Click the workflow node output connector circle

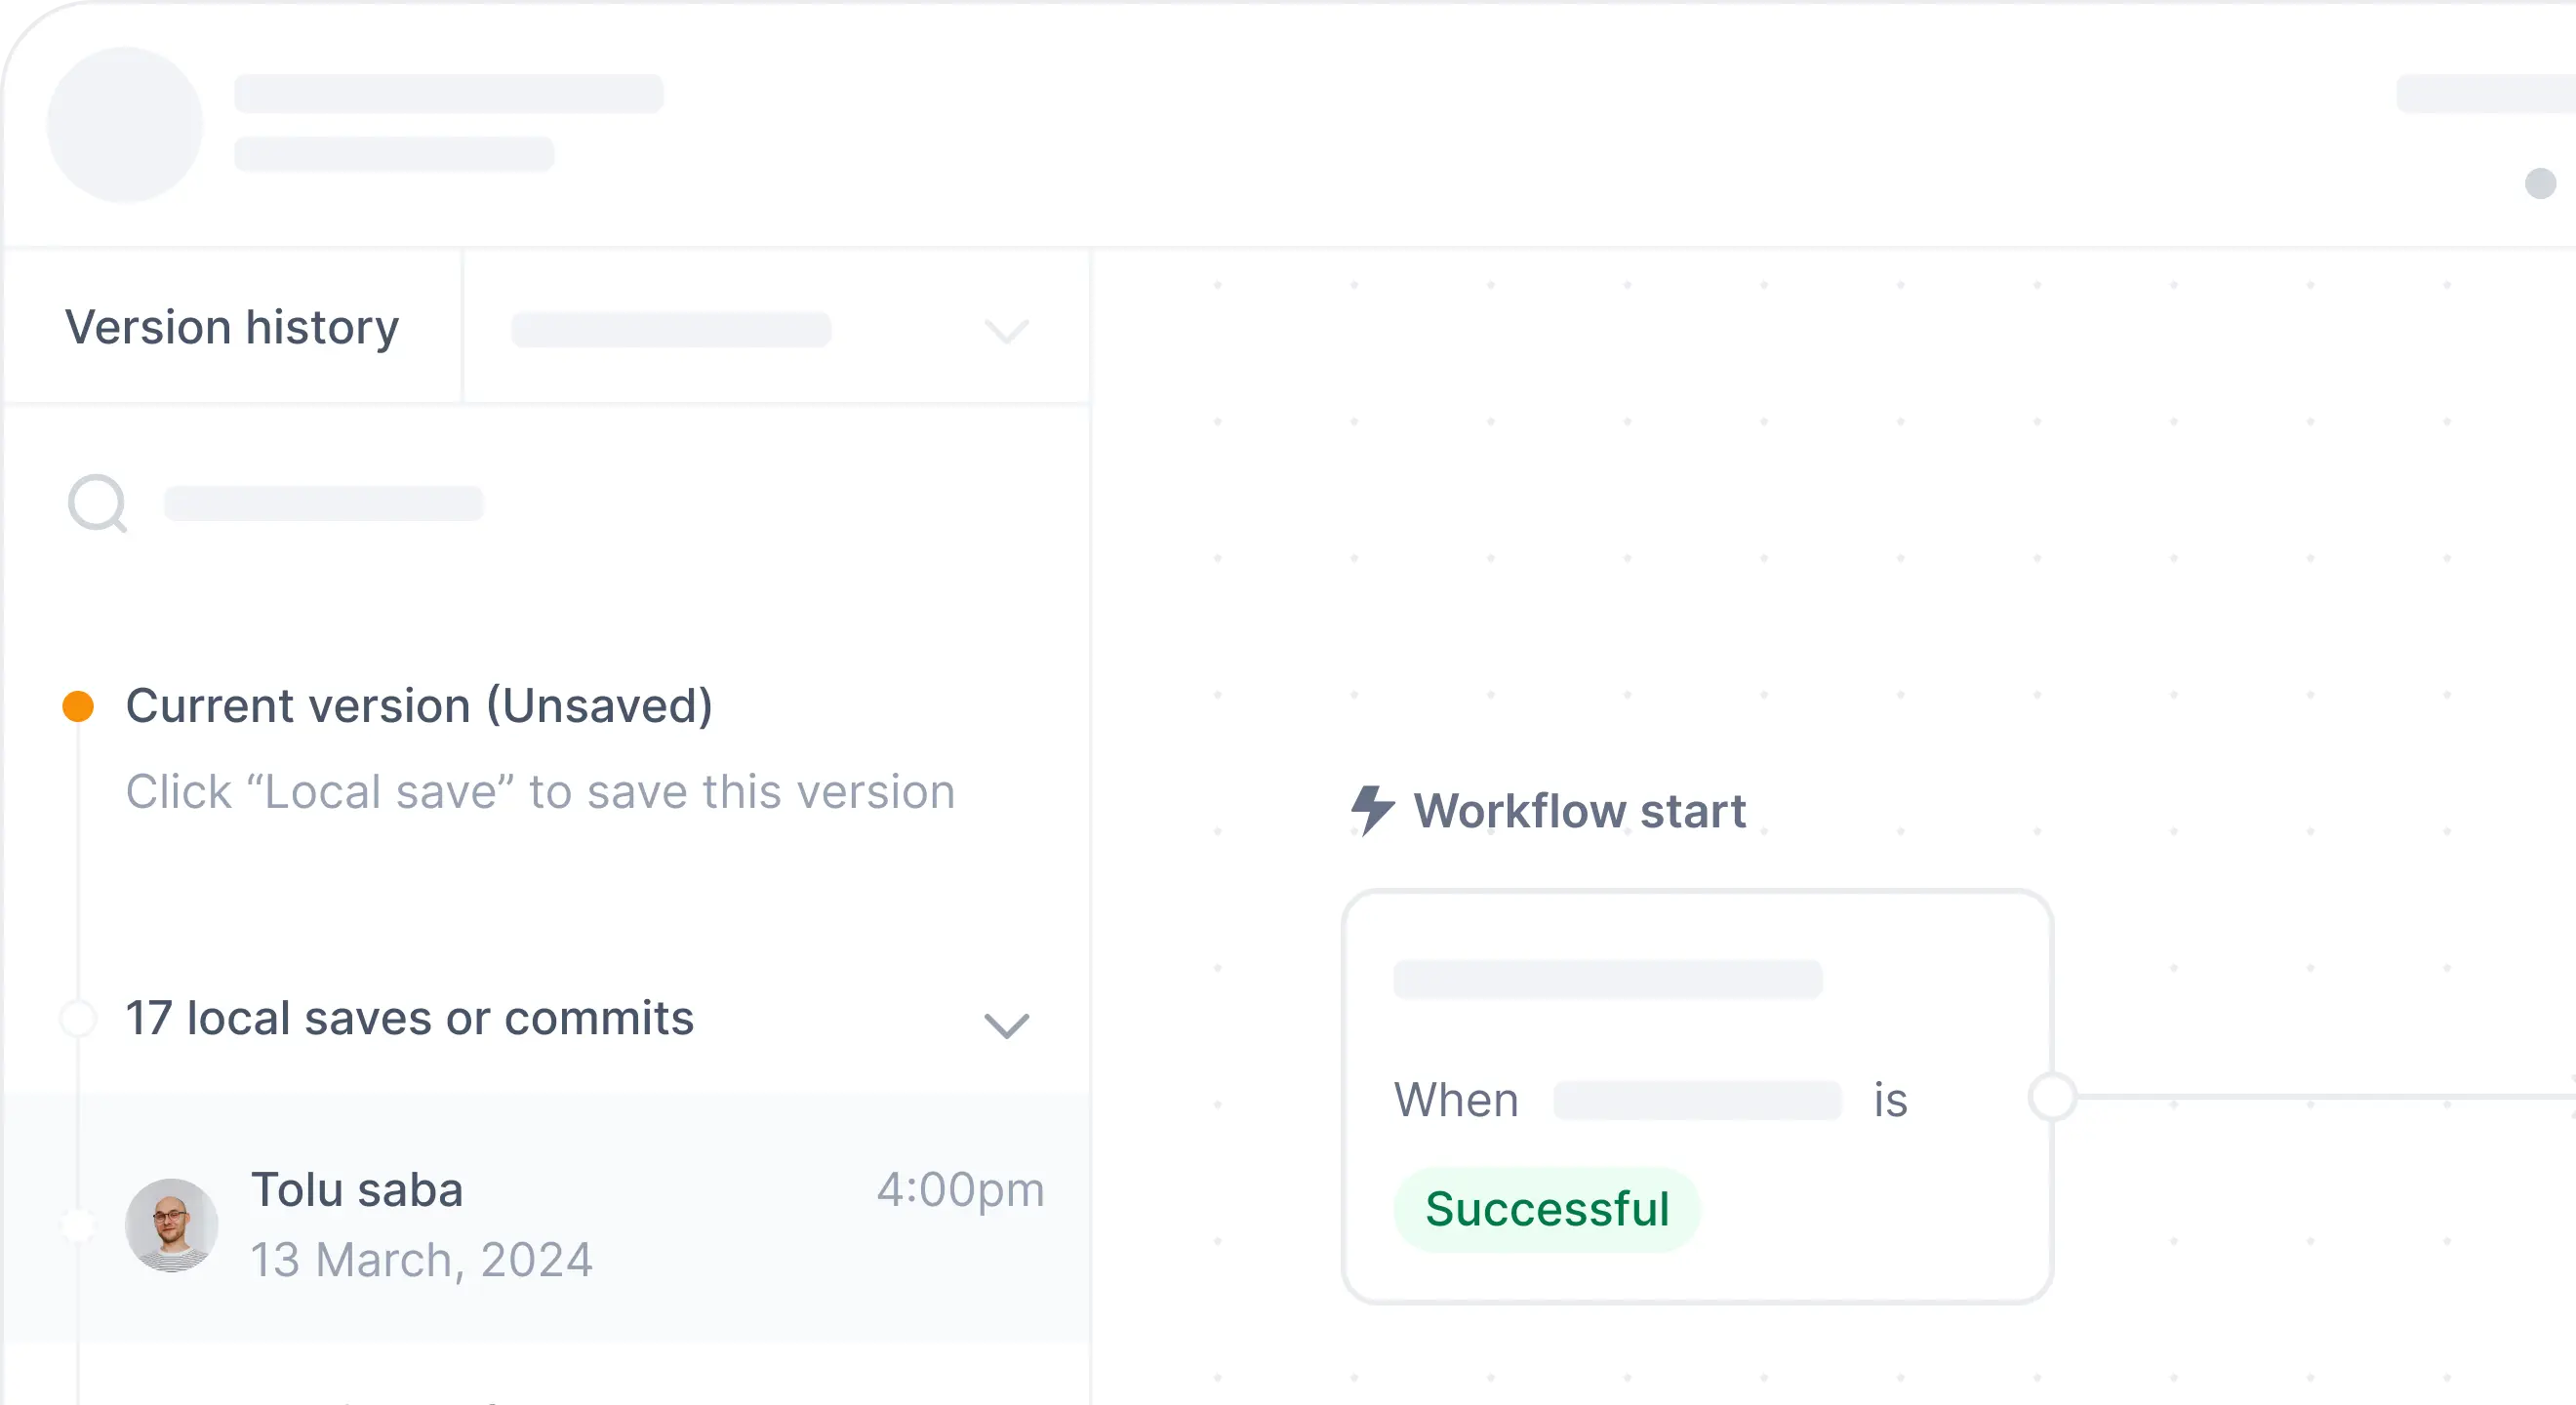tap(2053, 1100)
